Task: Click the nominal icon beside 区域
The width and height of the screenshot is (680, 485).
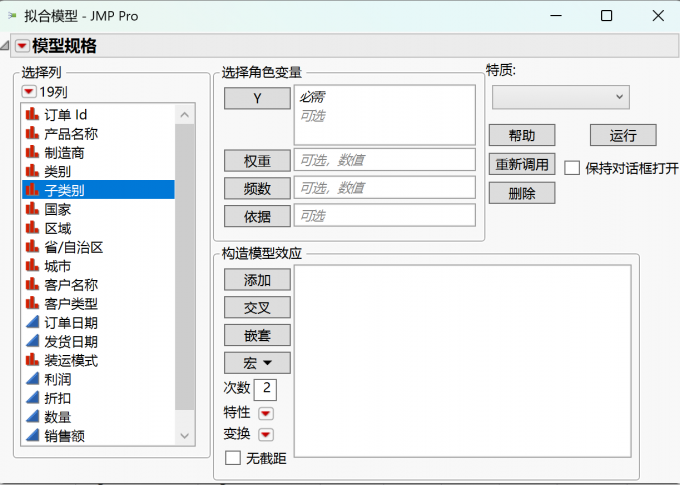Action: click(x=32, y=227)
